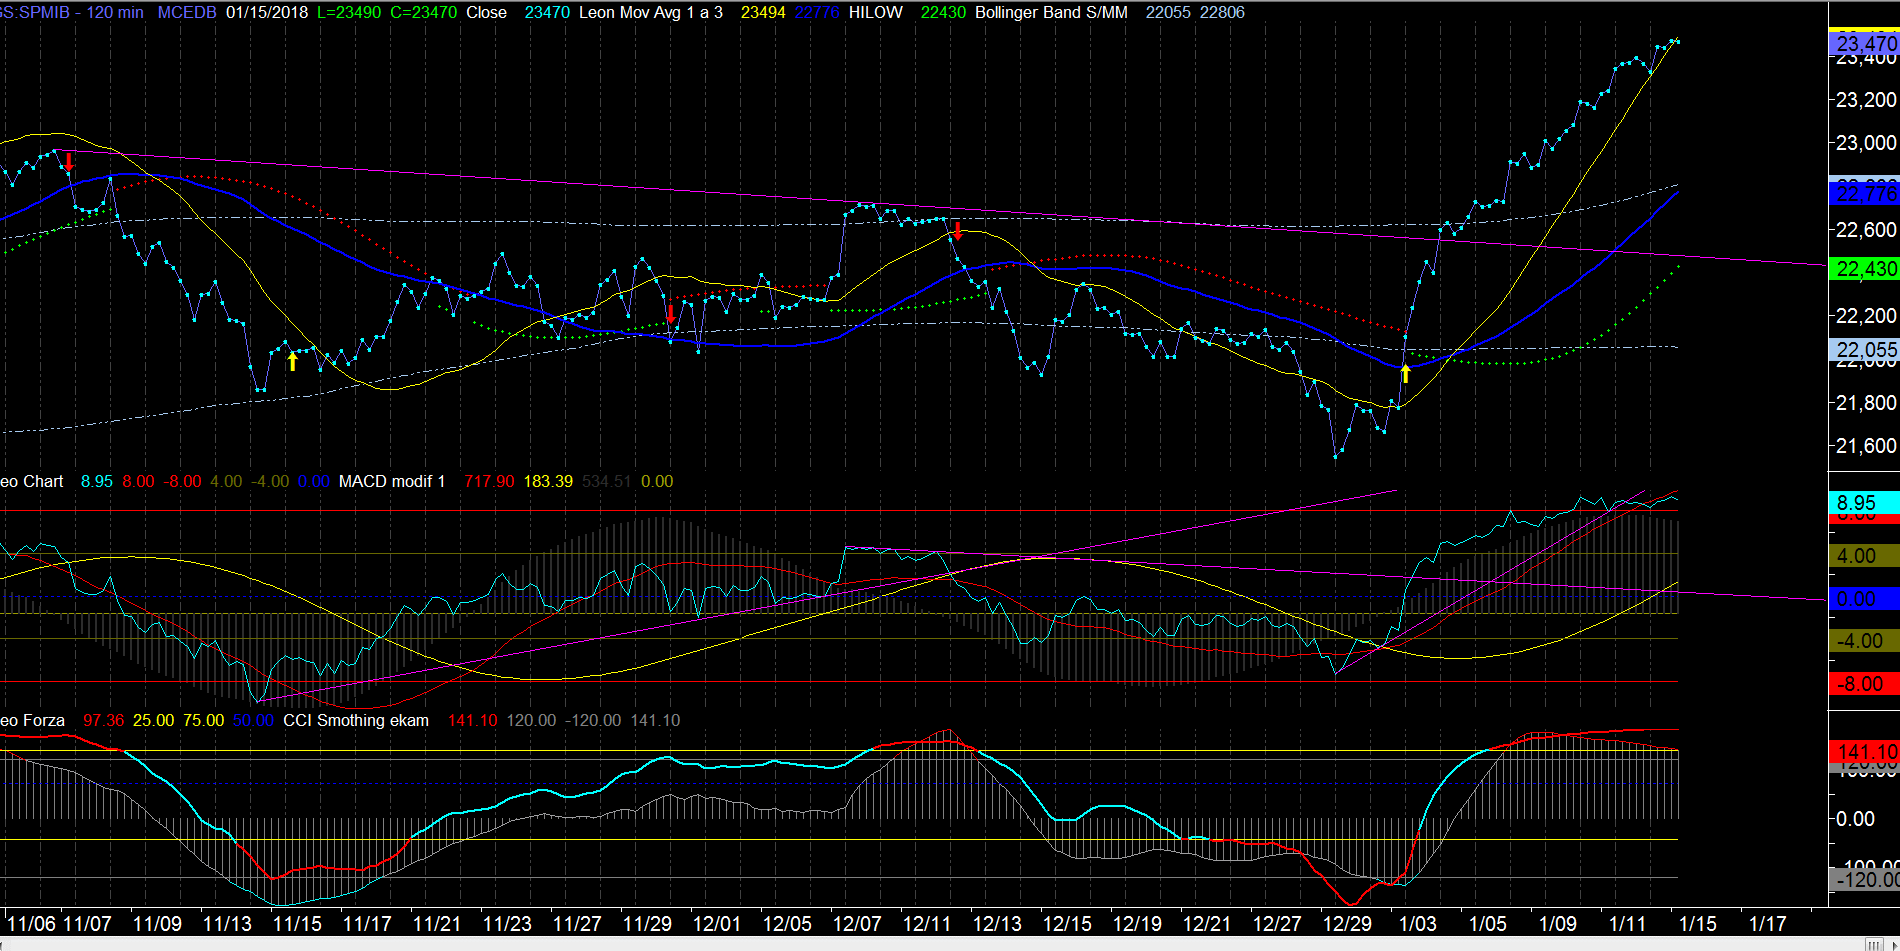The width and height of the screenshot is (1900, 951).
Task: Click the cyan '8.95' tag on the MACD axis
Action: [1864, 503]
